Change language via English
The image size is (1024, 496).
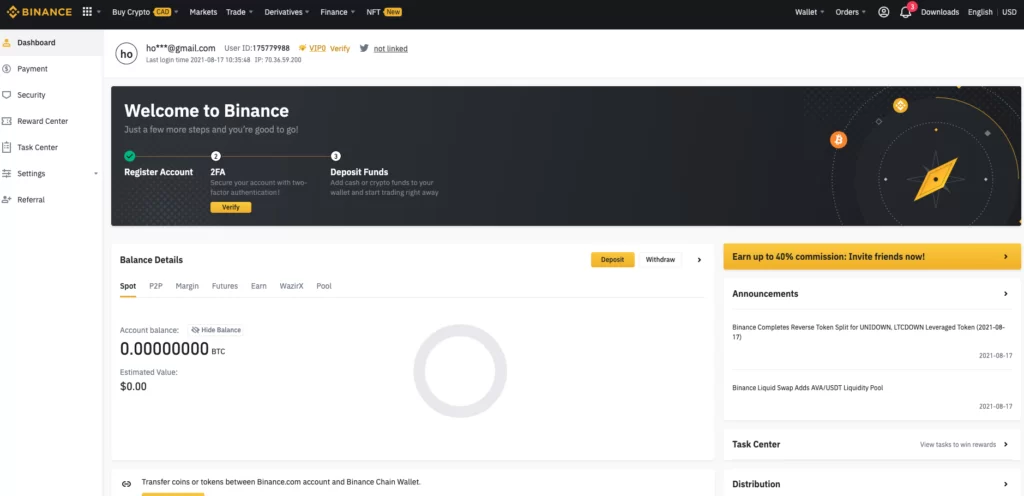[x=980, y=12]
